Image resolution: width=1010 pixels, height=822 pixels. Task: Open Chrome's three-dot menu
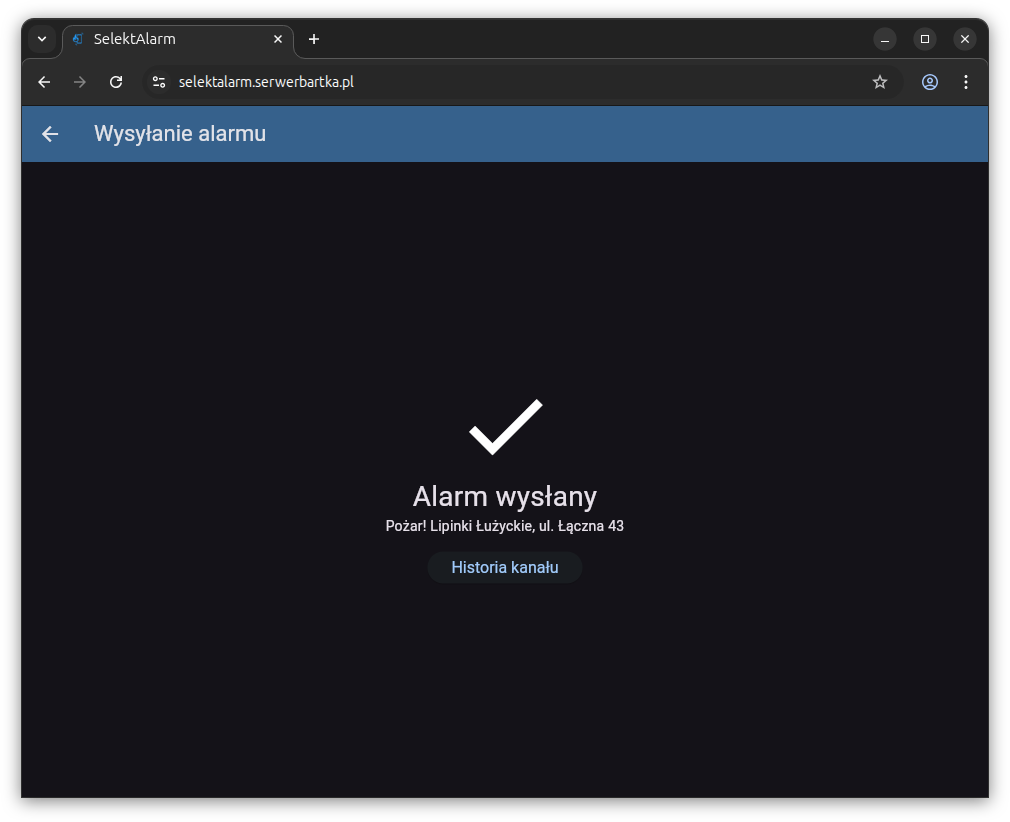click(x=966, y=82)
